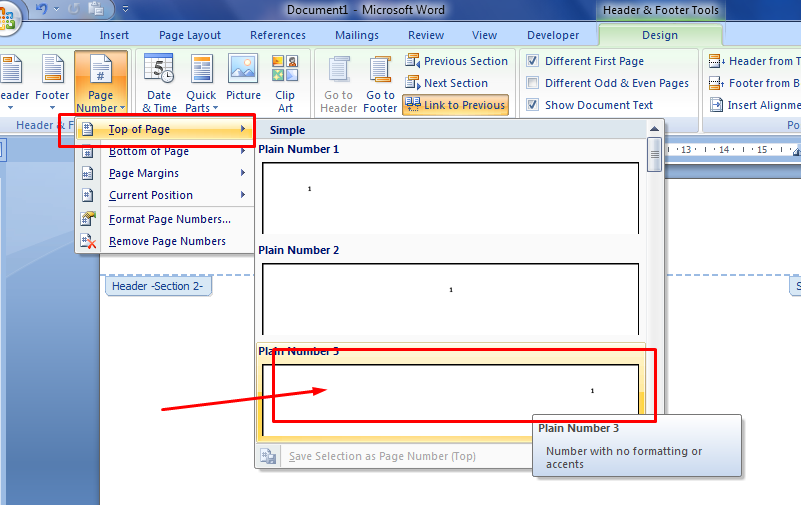This screenshot has height=505, width=801.
Task: Click Go to Header button
Action: (338, 84)
